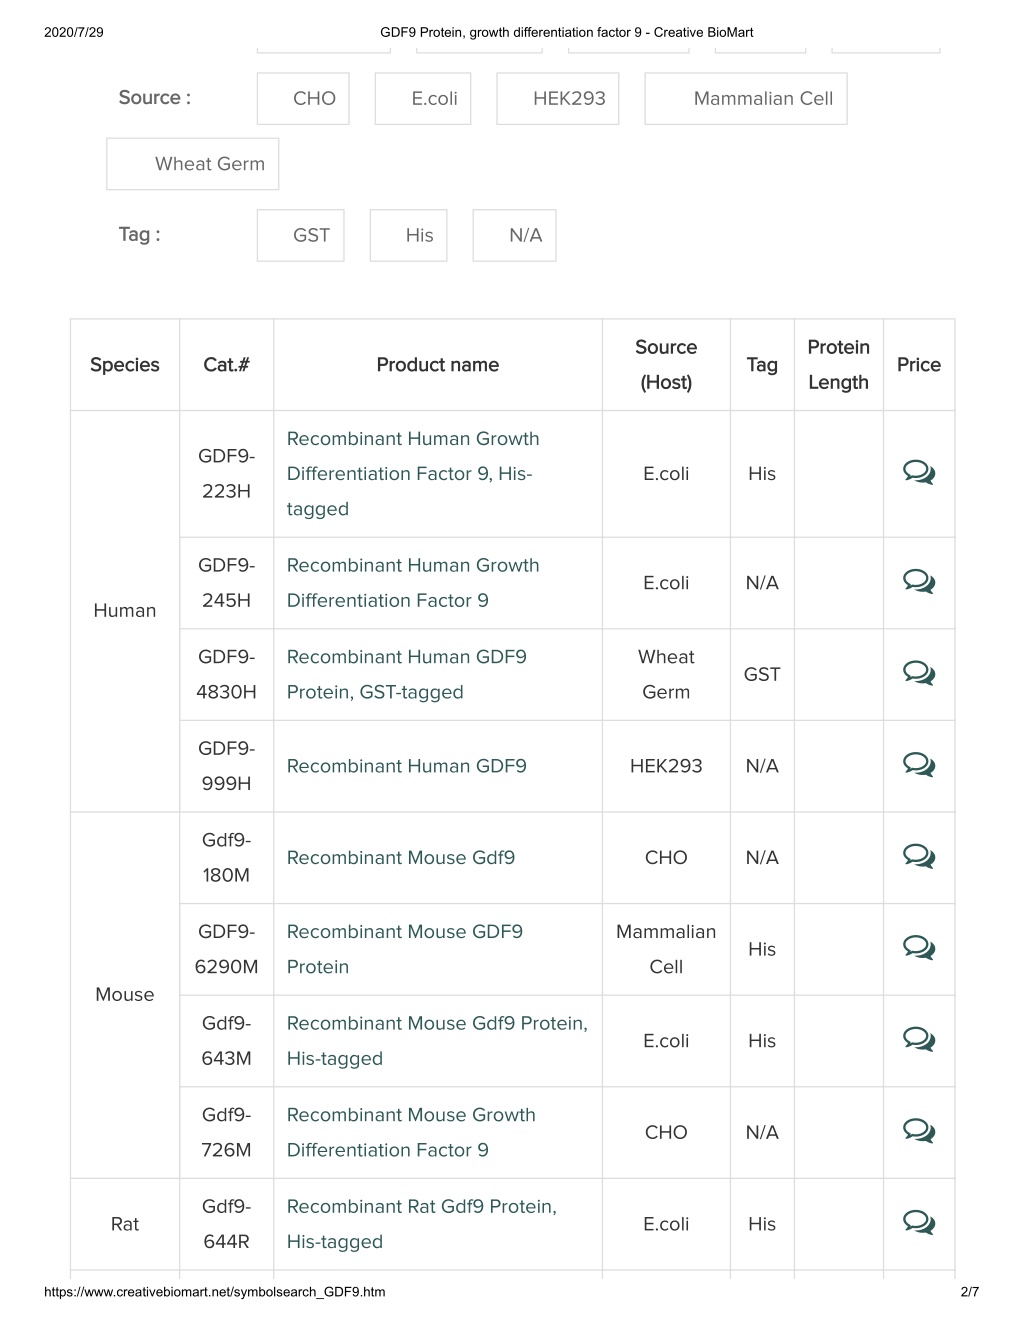This screenshot has height=1325, width=1024.
Task: Filter tag by GST
Action: click(300, 235)
